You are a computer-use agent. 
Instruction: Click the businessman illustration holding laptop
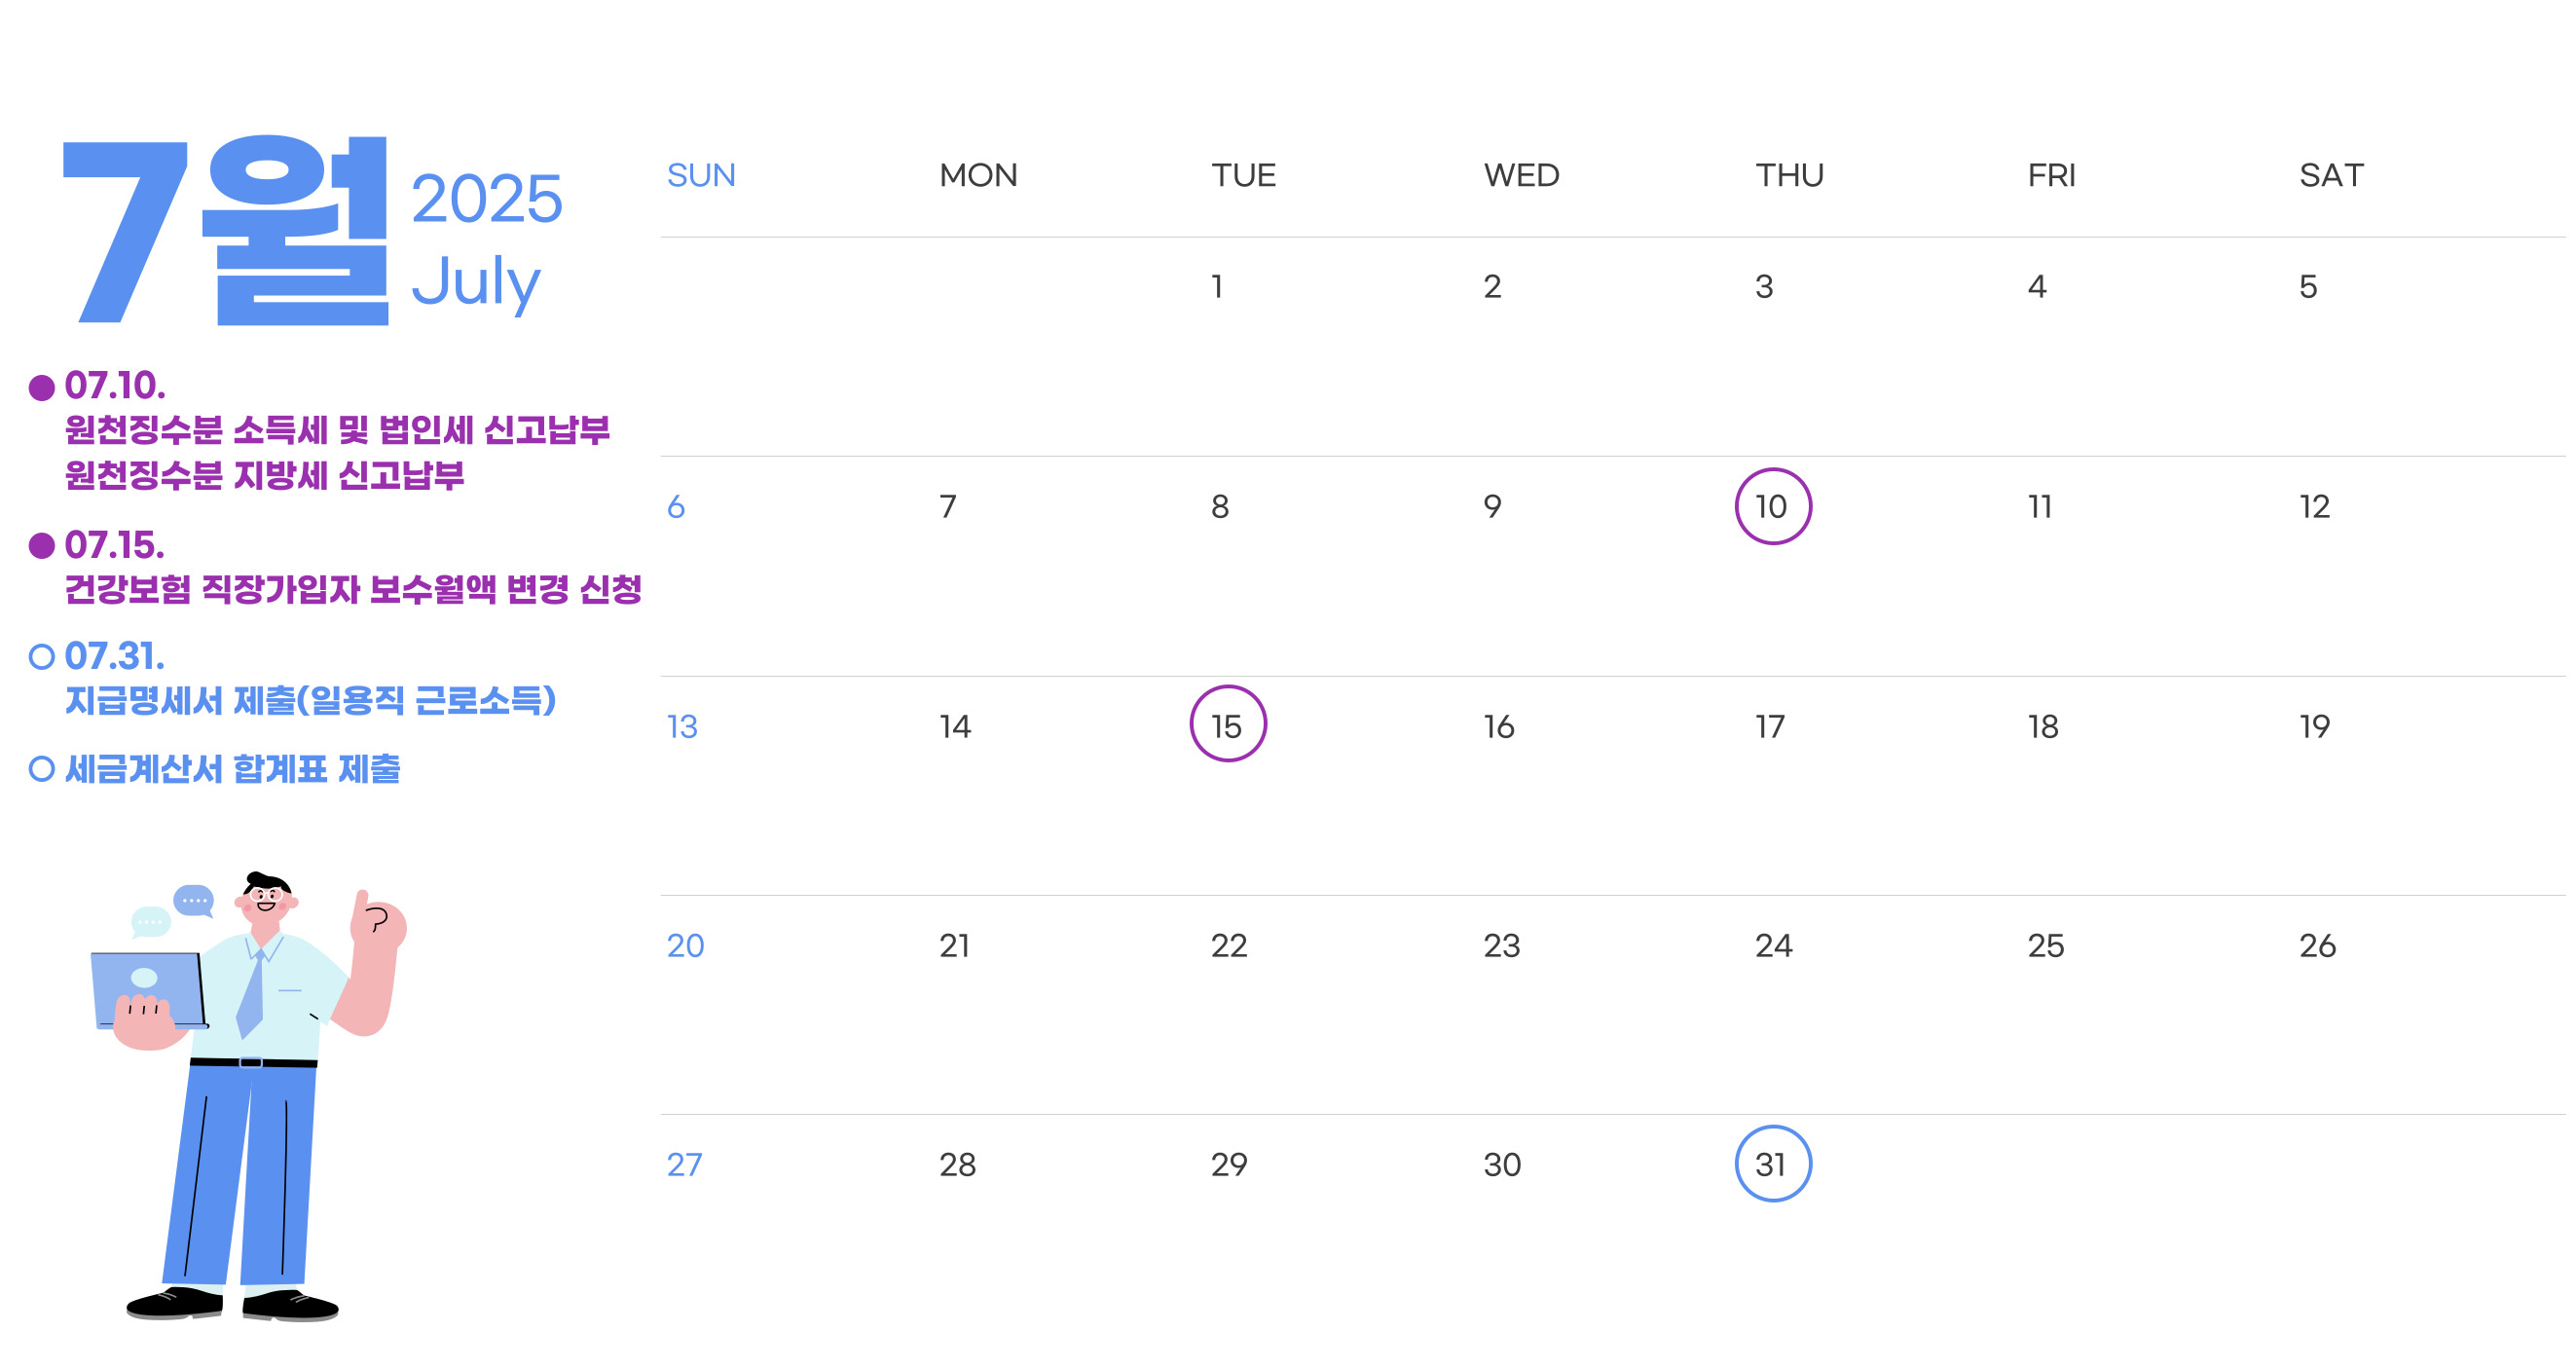pyautogui.click(x=249, y=1096)
